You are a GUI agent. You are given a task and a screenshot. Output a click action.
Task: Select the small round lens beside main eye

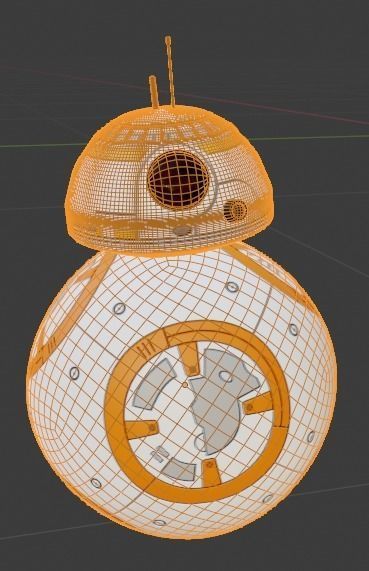[x=236, y=211]
